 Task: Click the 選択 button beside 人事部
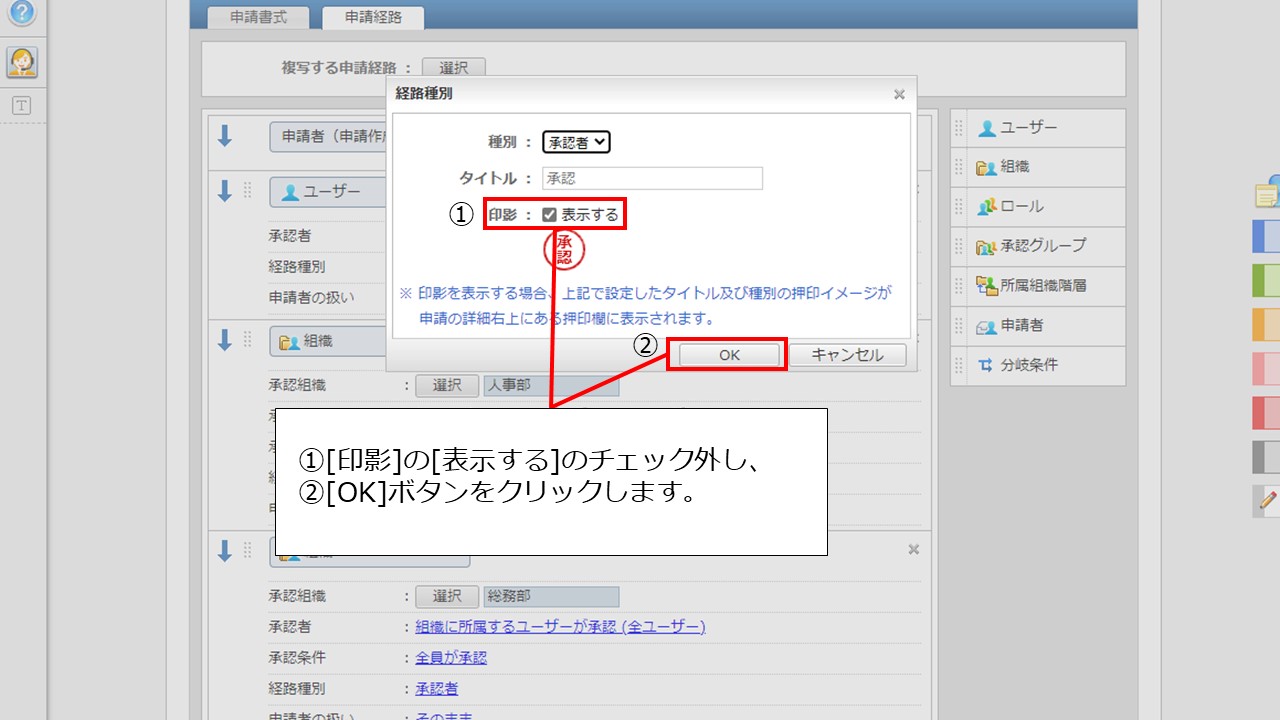[x=447, y=385]
